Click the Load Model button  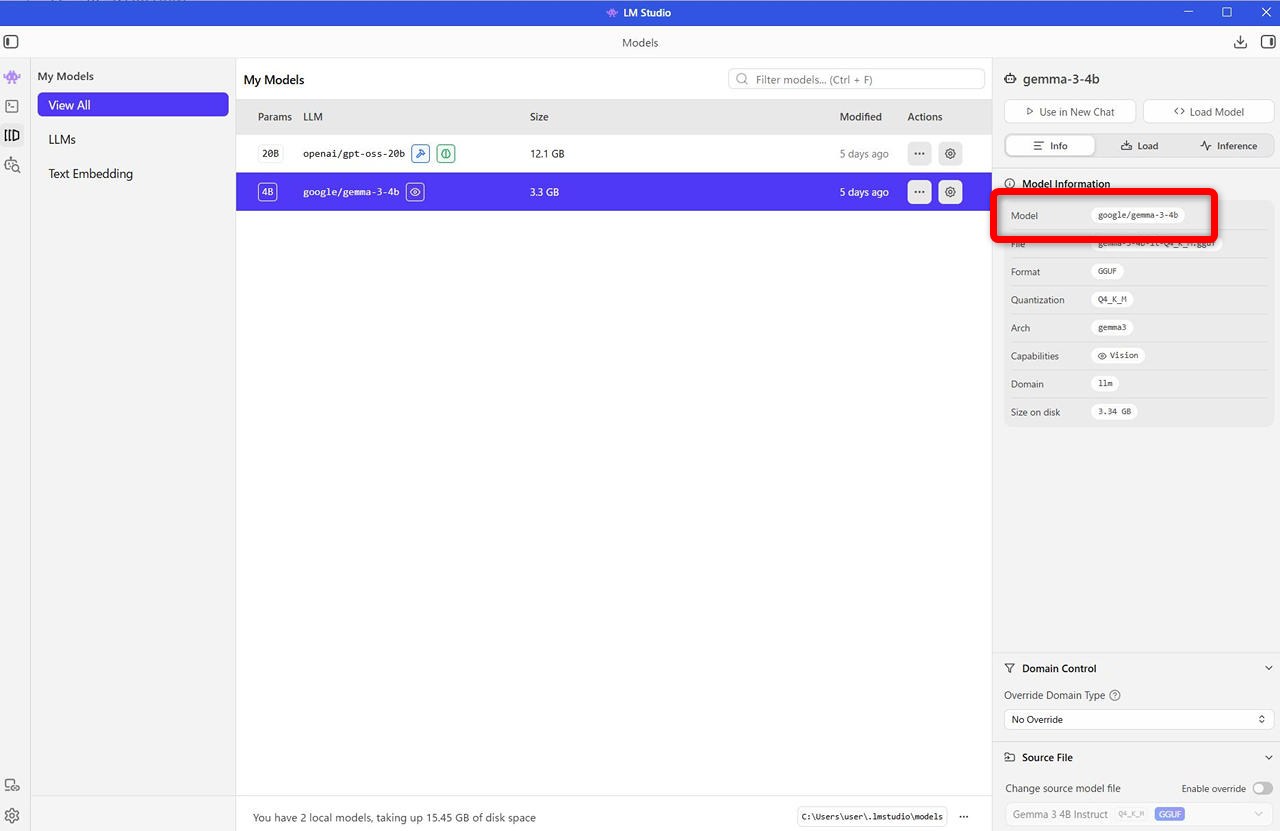tap(1208, 112)
